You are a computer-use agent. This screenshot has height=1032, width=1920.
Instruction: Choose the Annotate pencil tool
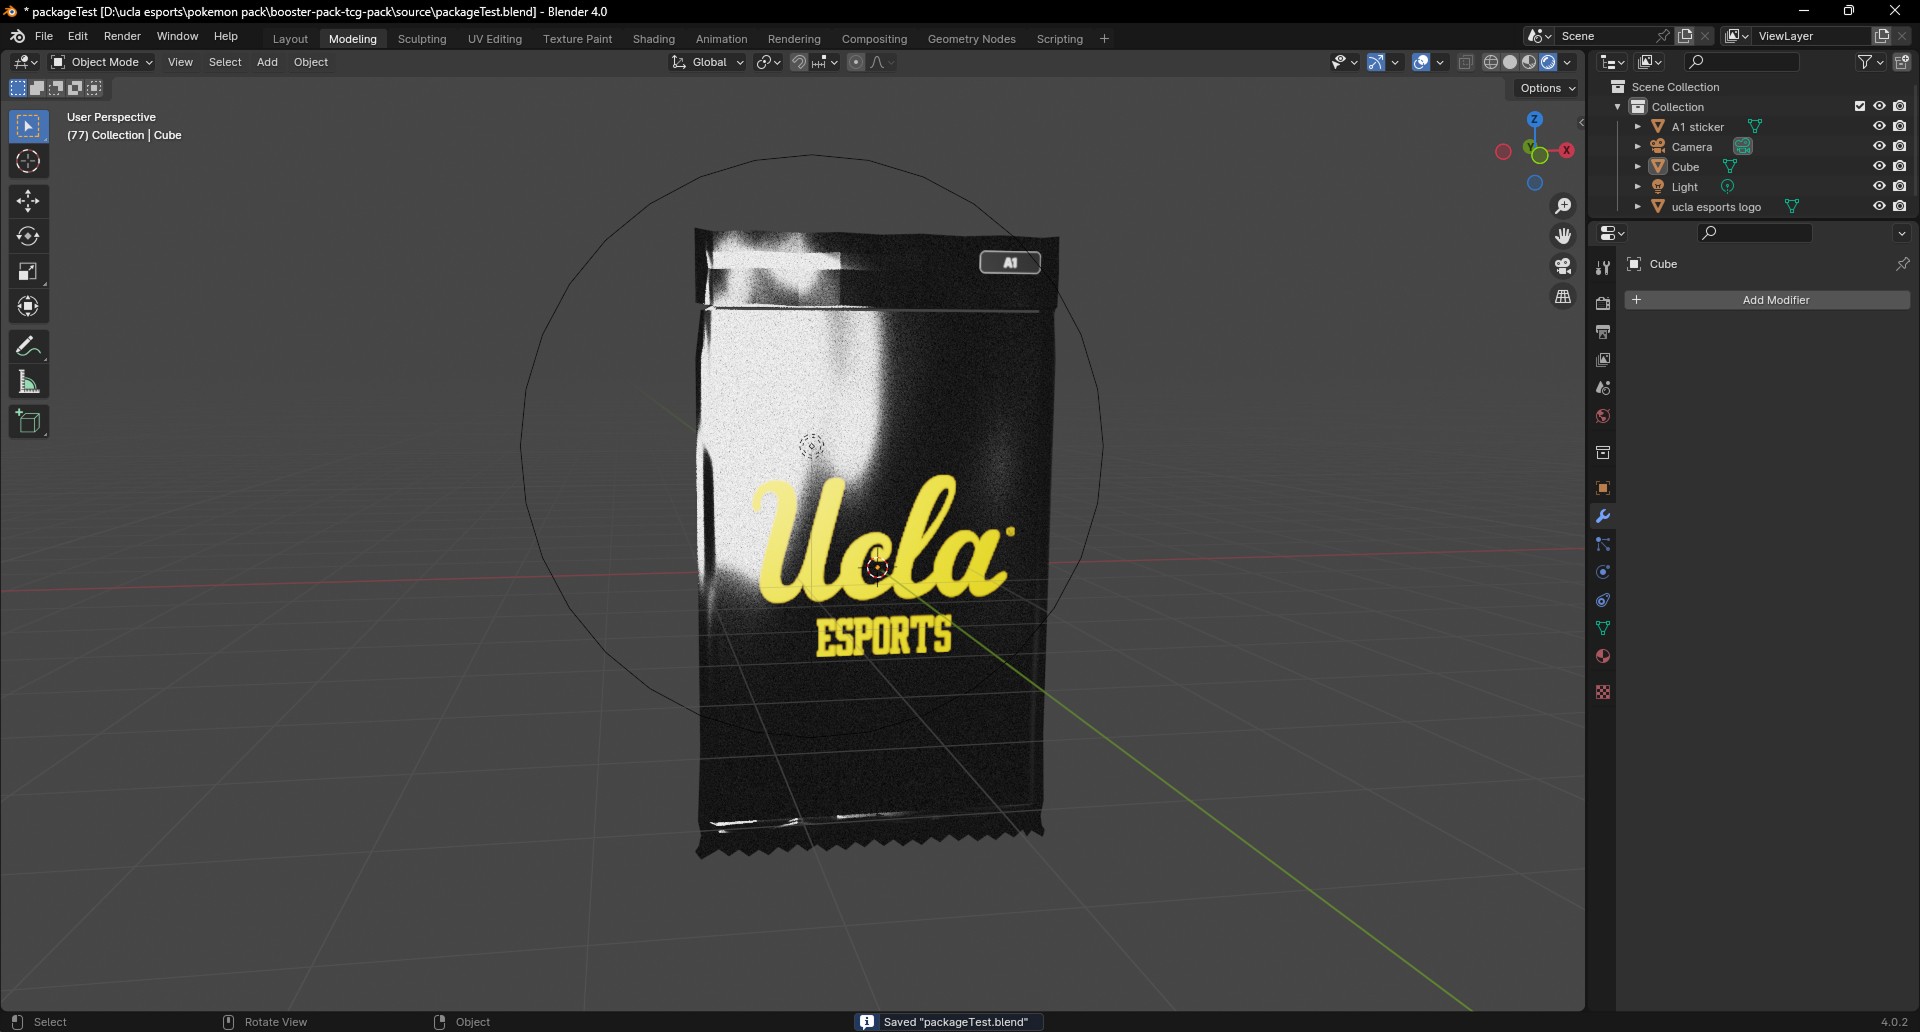[28, 347]
